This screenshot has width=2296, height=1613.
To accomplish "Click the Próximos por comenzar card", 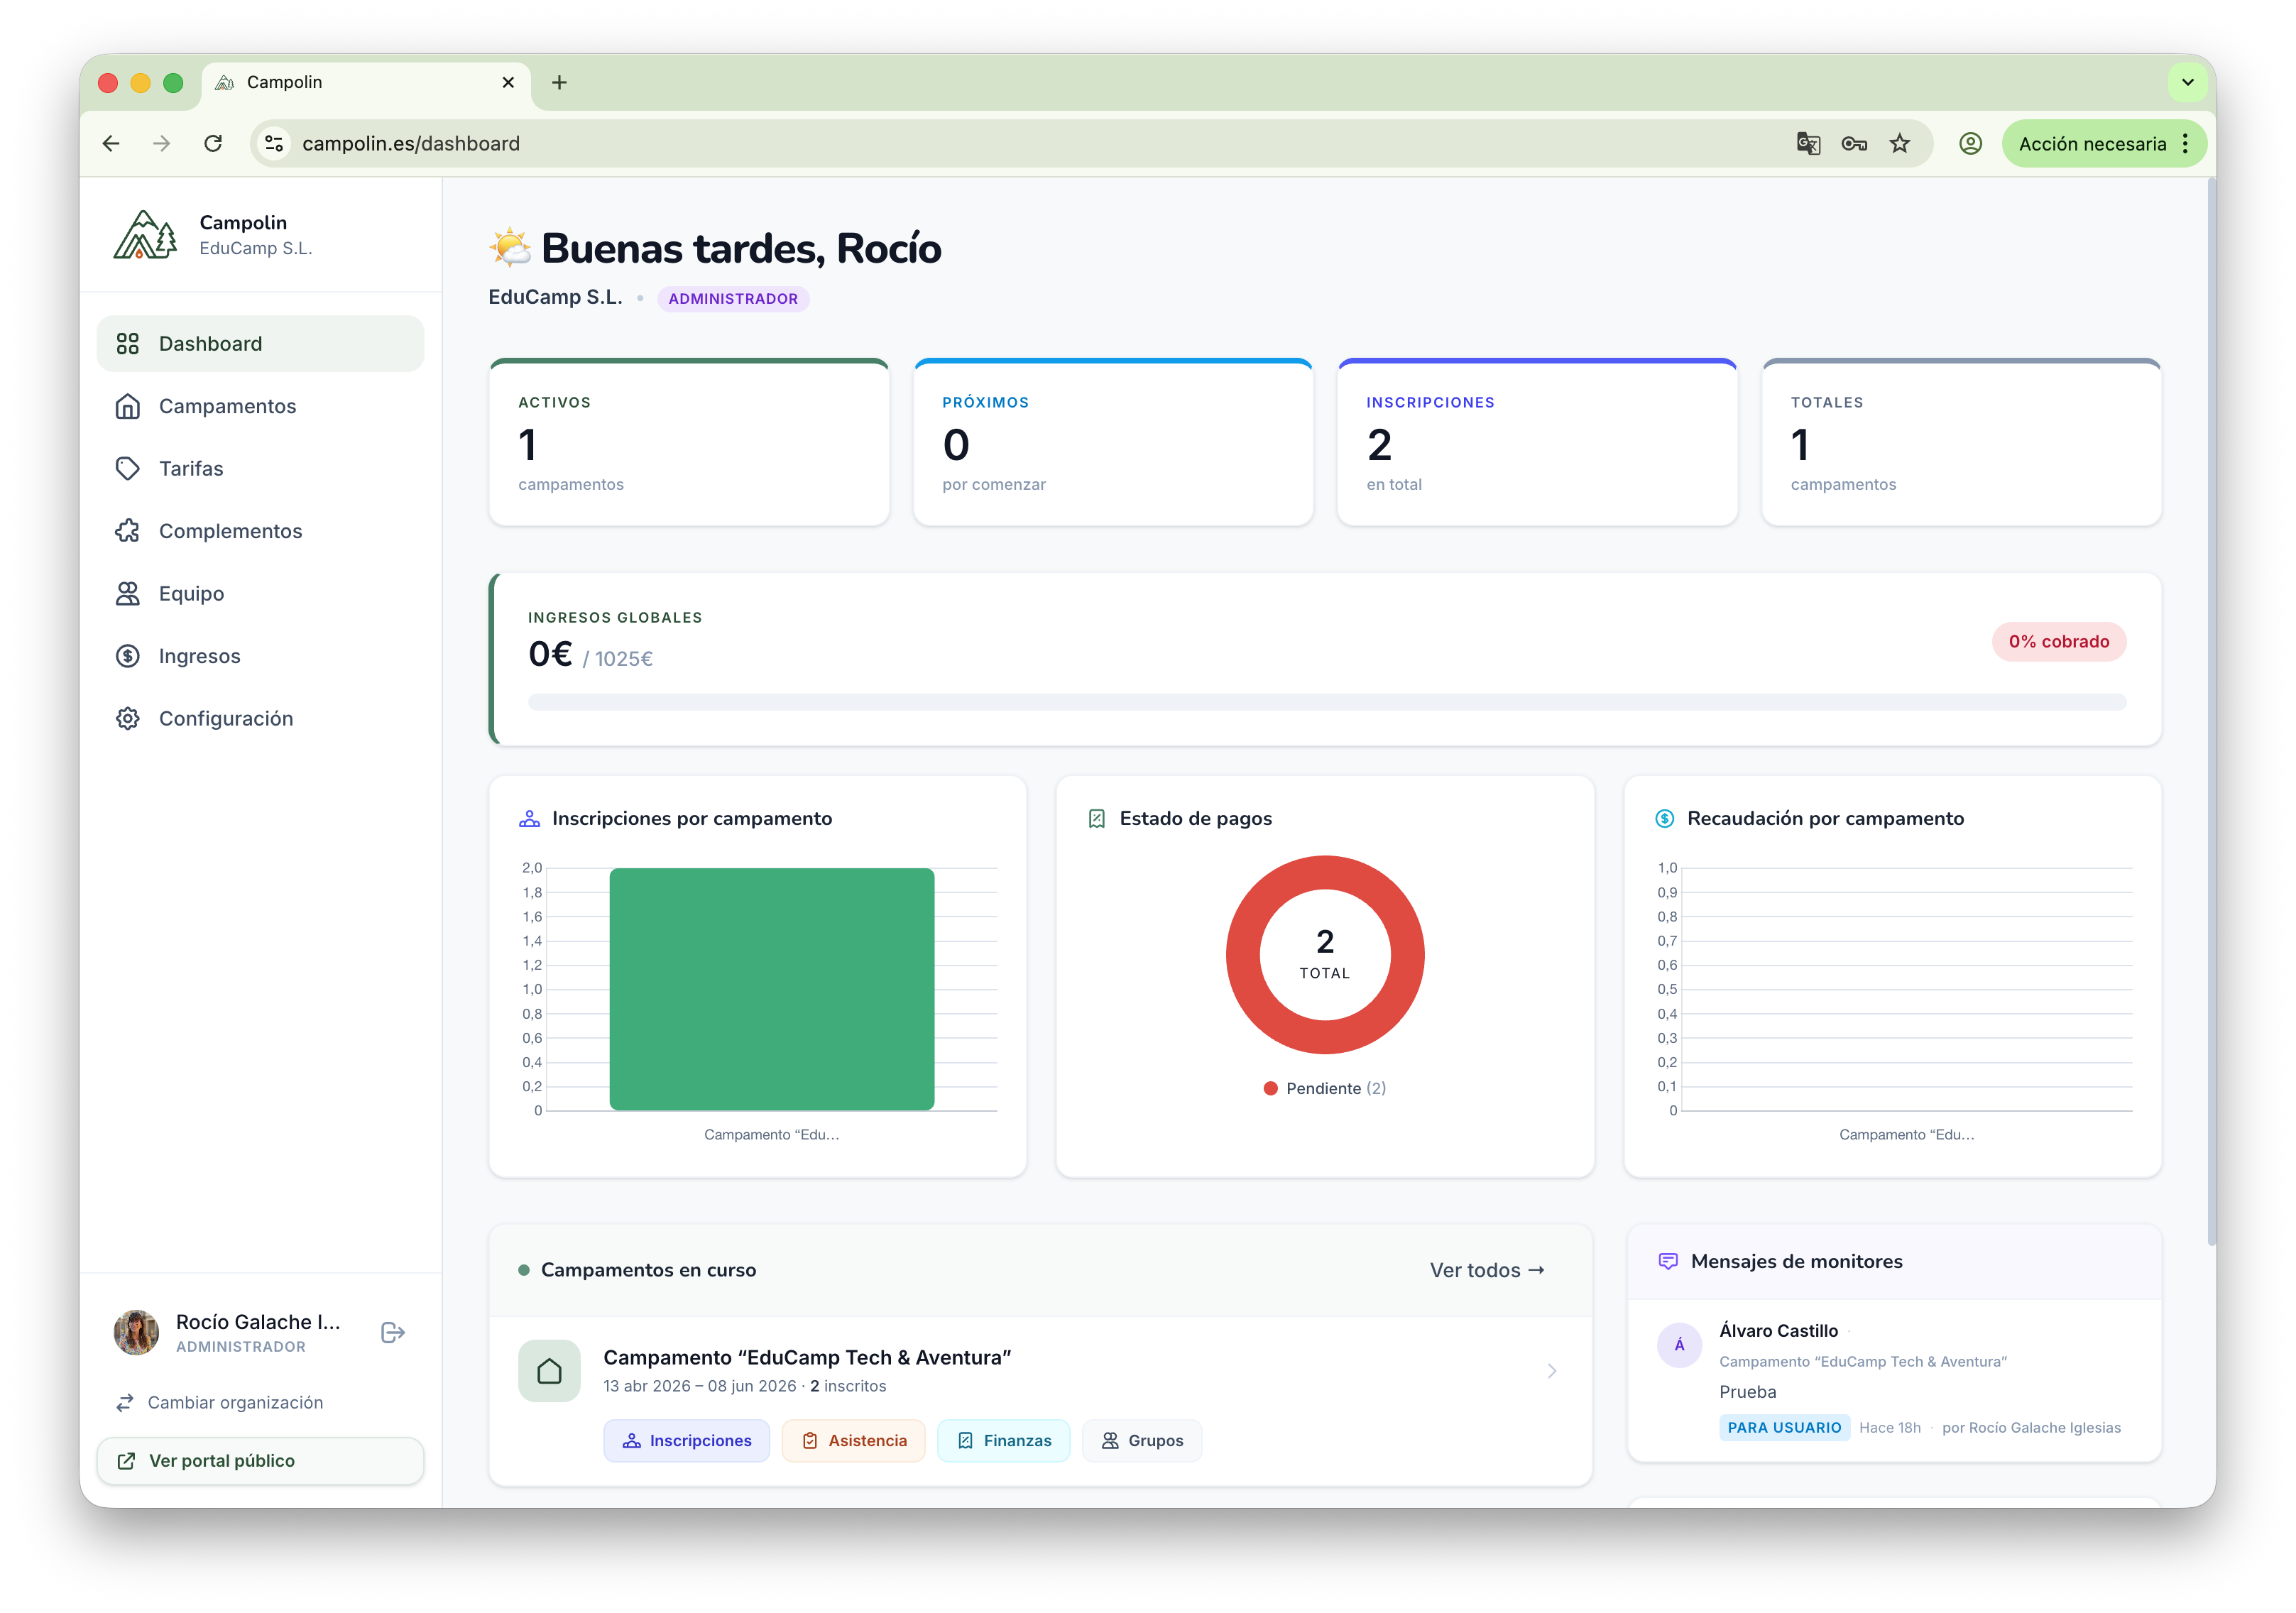I will coord(1113,442).
